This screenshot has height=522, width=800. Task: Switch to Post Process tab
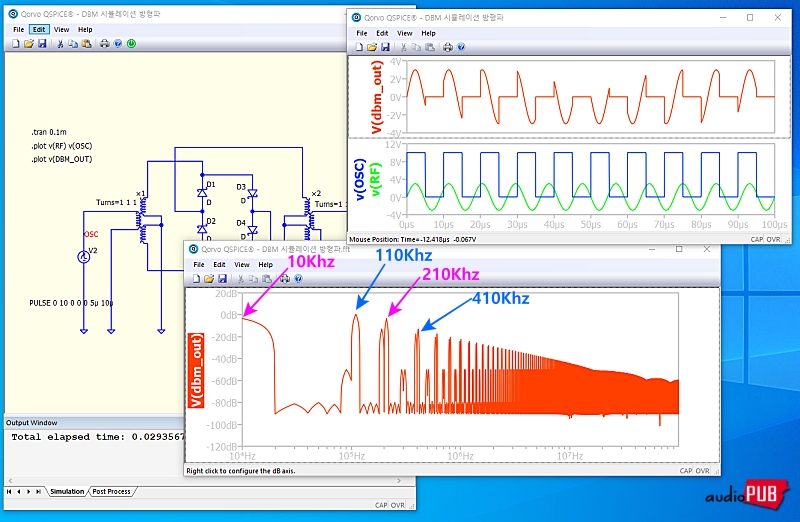tap(111, 491)
